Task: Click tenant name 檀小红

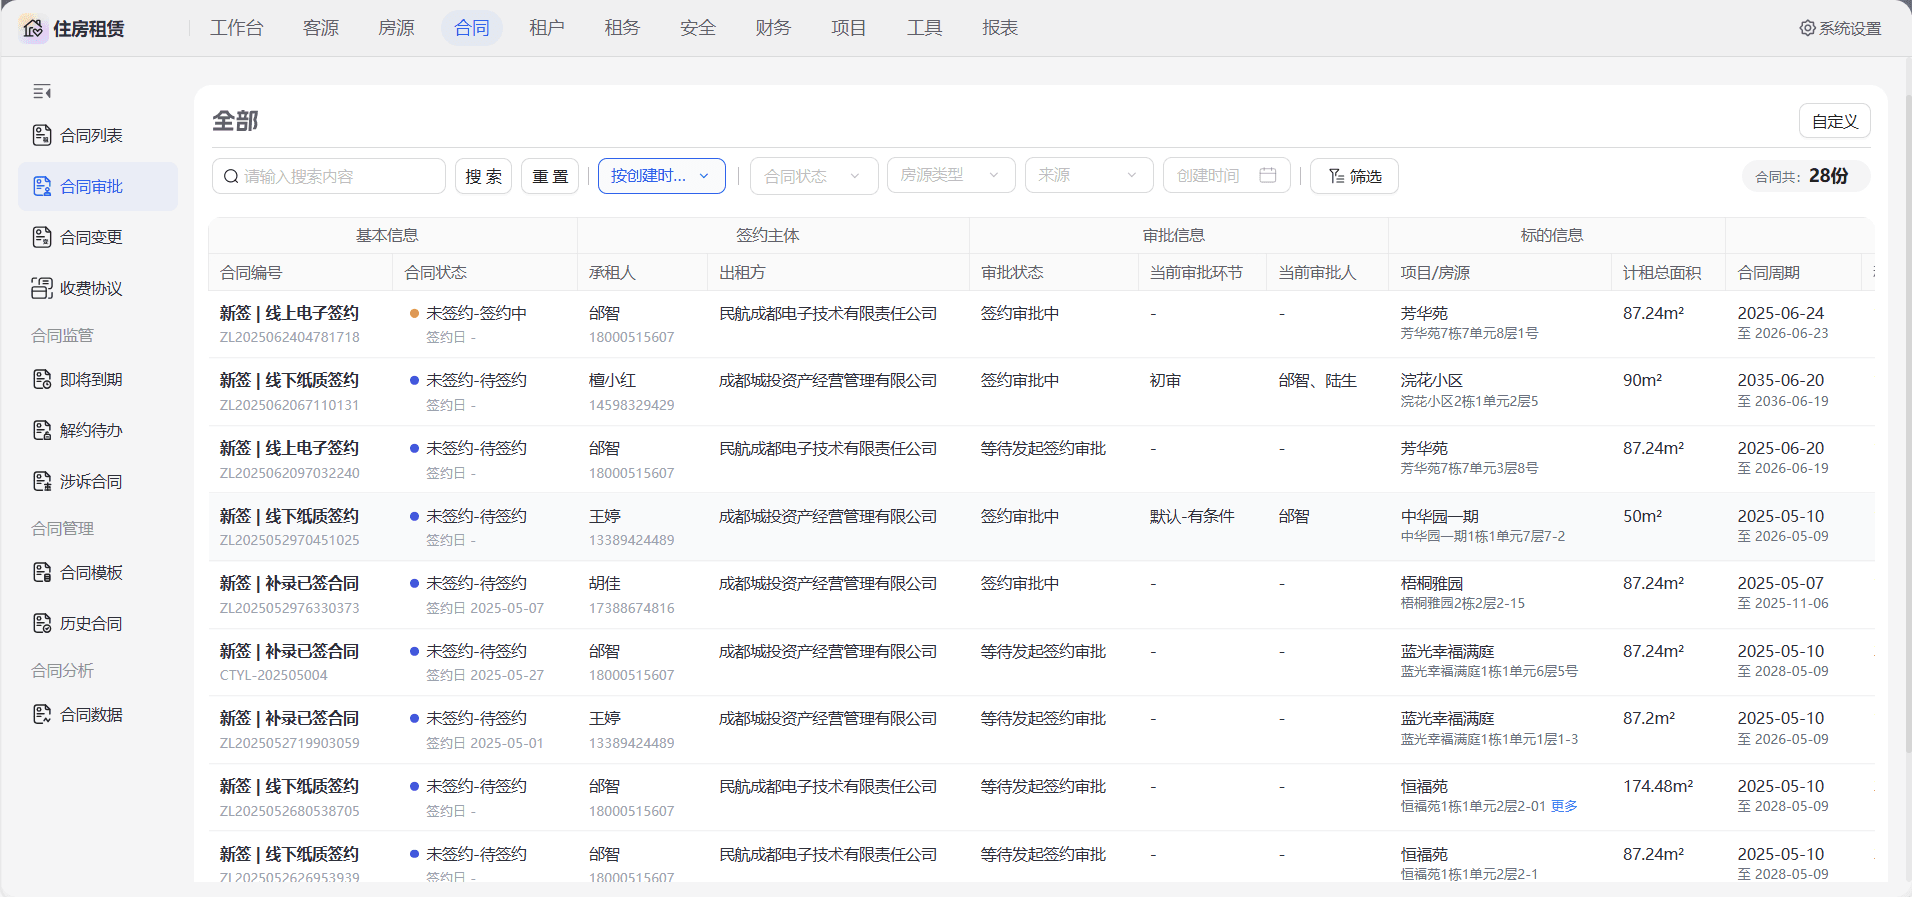Action: (612, 380)
